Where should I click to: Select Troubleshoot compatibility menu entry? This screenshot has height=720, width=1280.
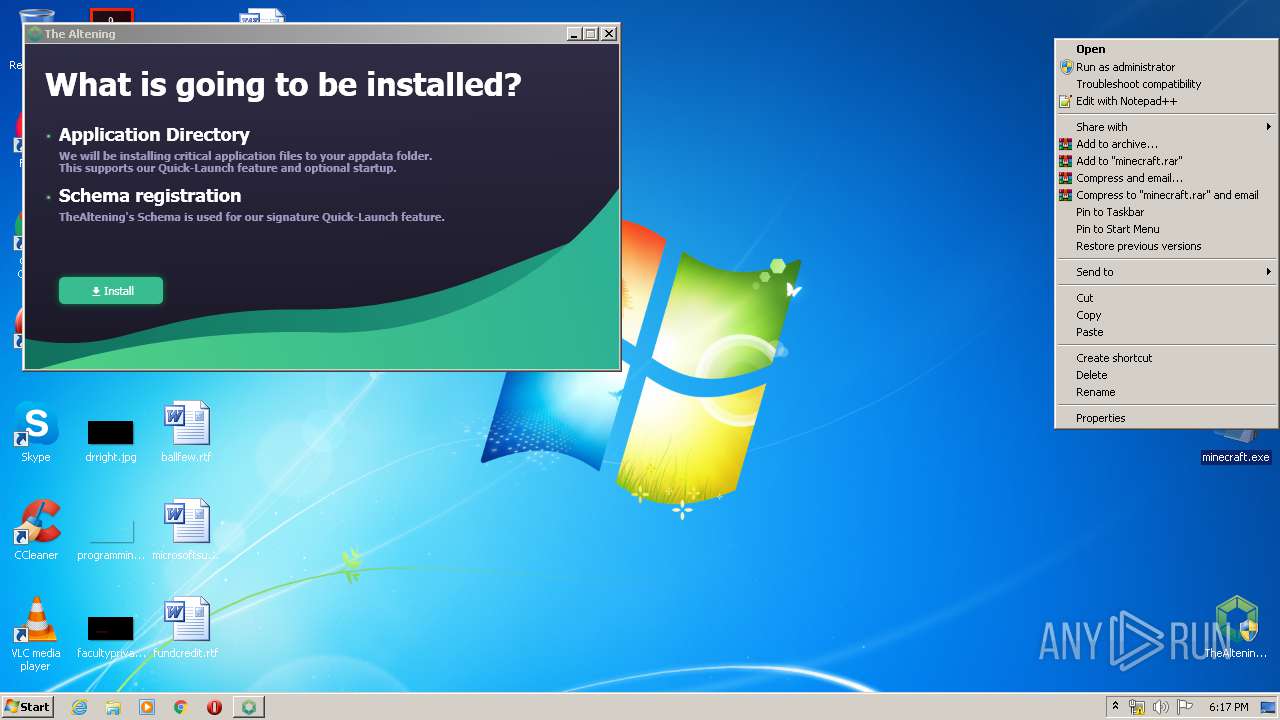click(1166, 84)
